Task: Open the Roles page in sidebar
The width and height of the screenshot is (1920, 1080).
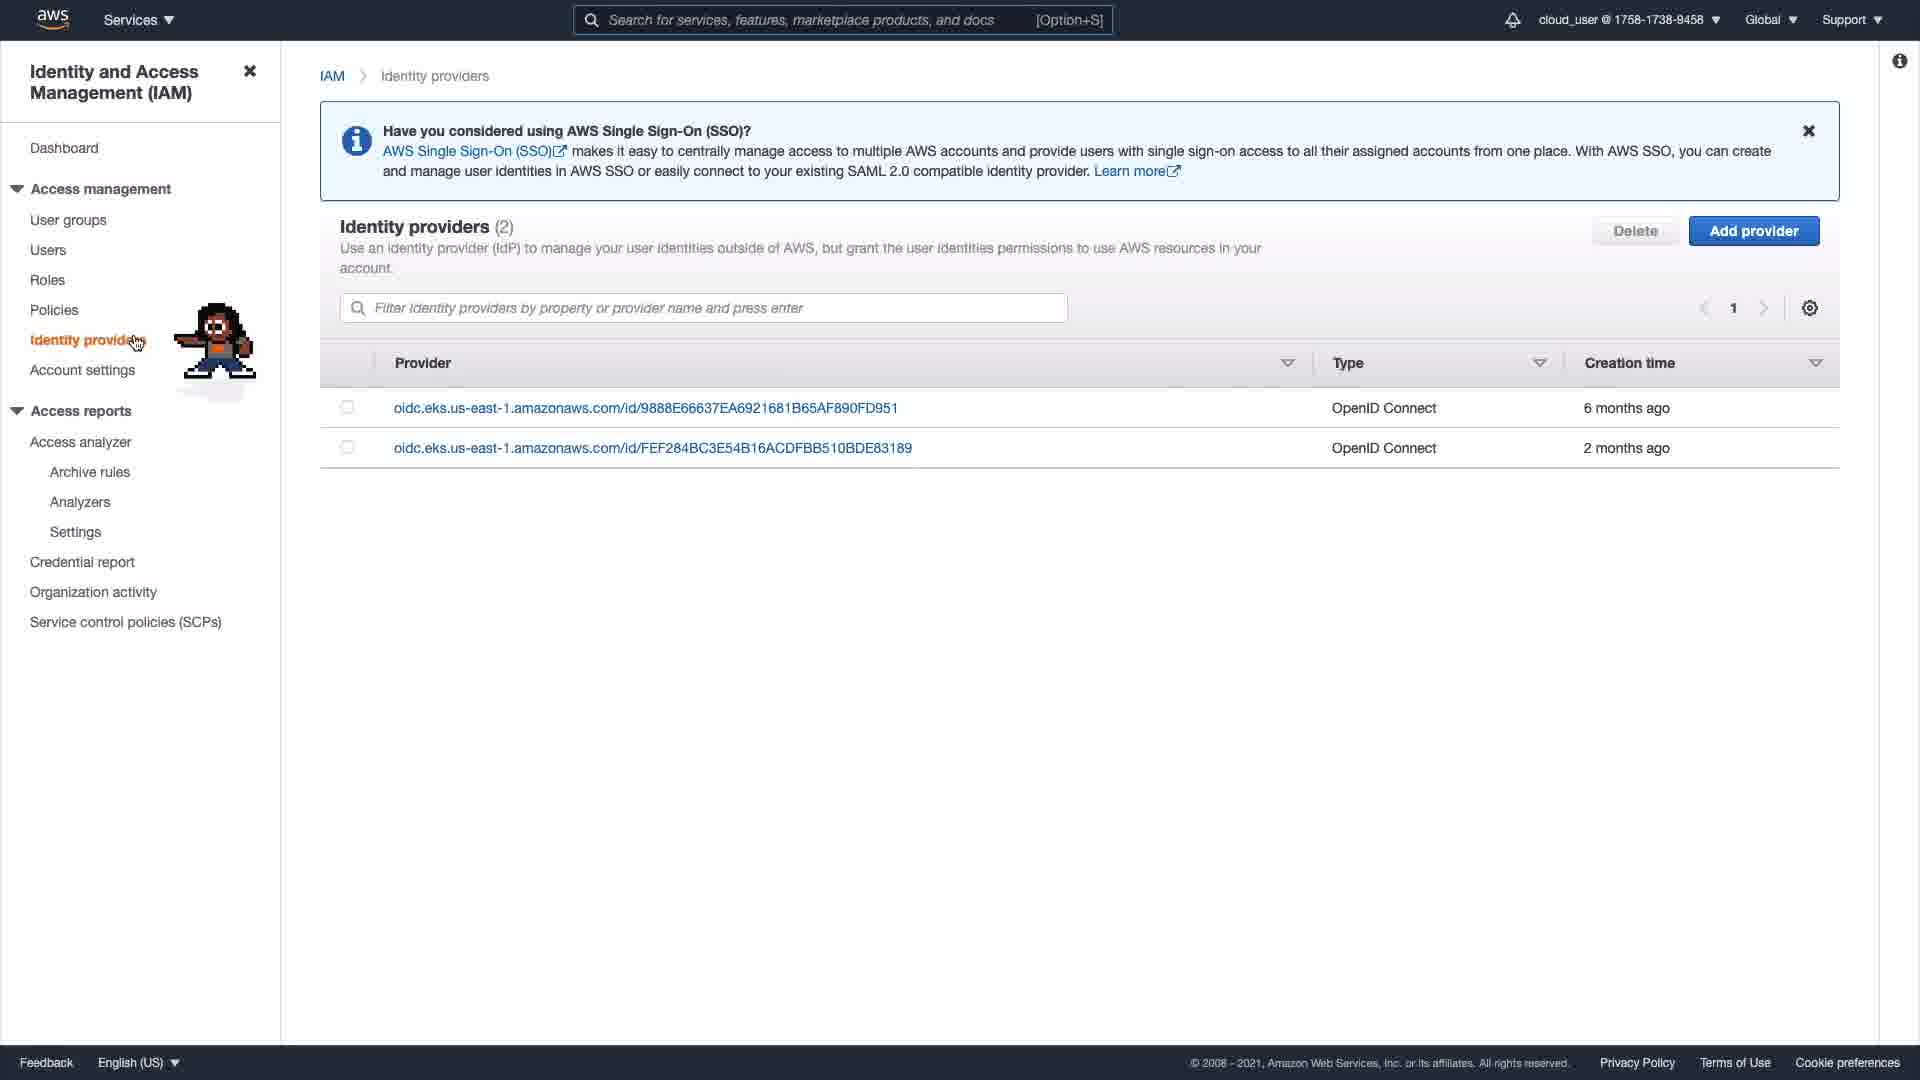Action: [x=47, y=280]
